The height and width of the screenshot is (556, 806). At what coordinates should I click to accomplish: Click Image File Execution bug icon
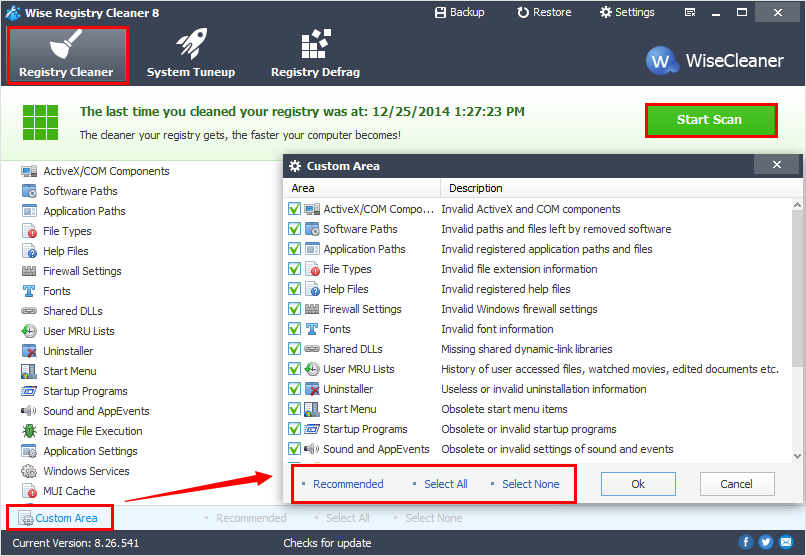click(29, 431)
